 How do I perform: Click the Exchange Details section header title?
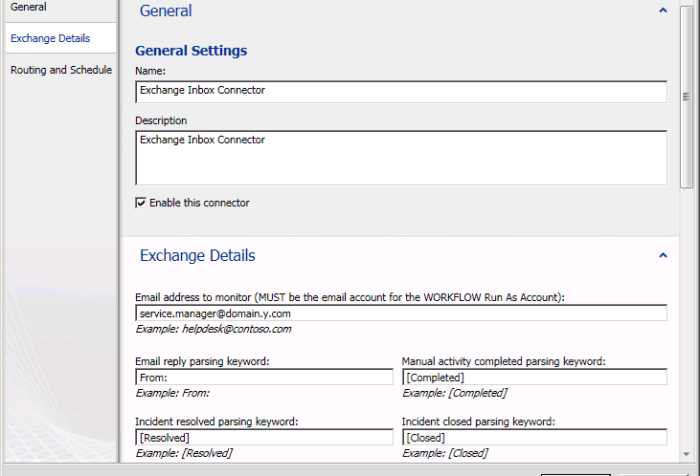pyautogui.click(x=197, y=256)
